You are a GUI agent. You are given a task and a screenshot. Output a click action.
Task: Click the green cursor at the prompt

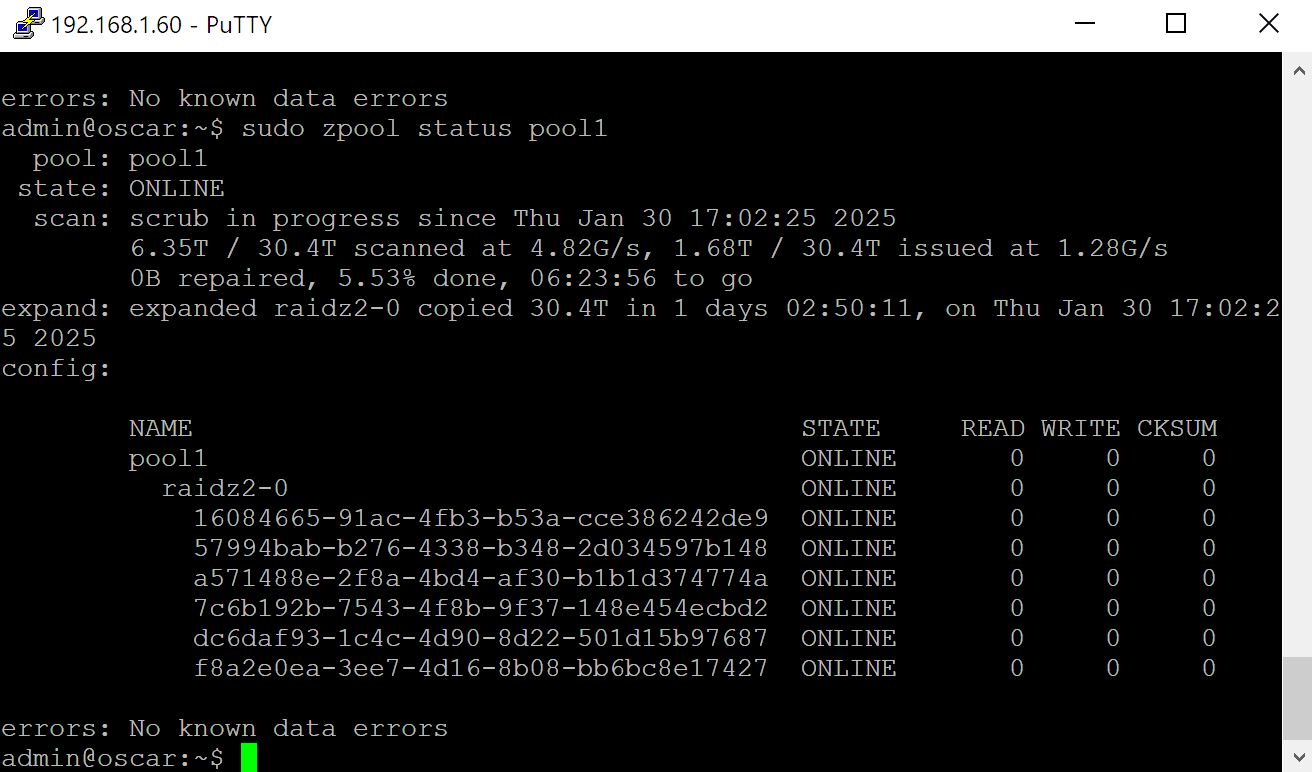click(x=249, y=758)
